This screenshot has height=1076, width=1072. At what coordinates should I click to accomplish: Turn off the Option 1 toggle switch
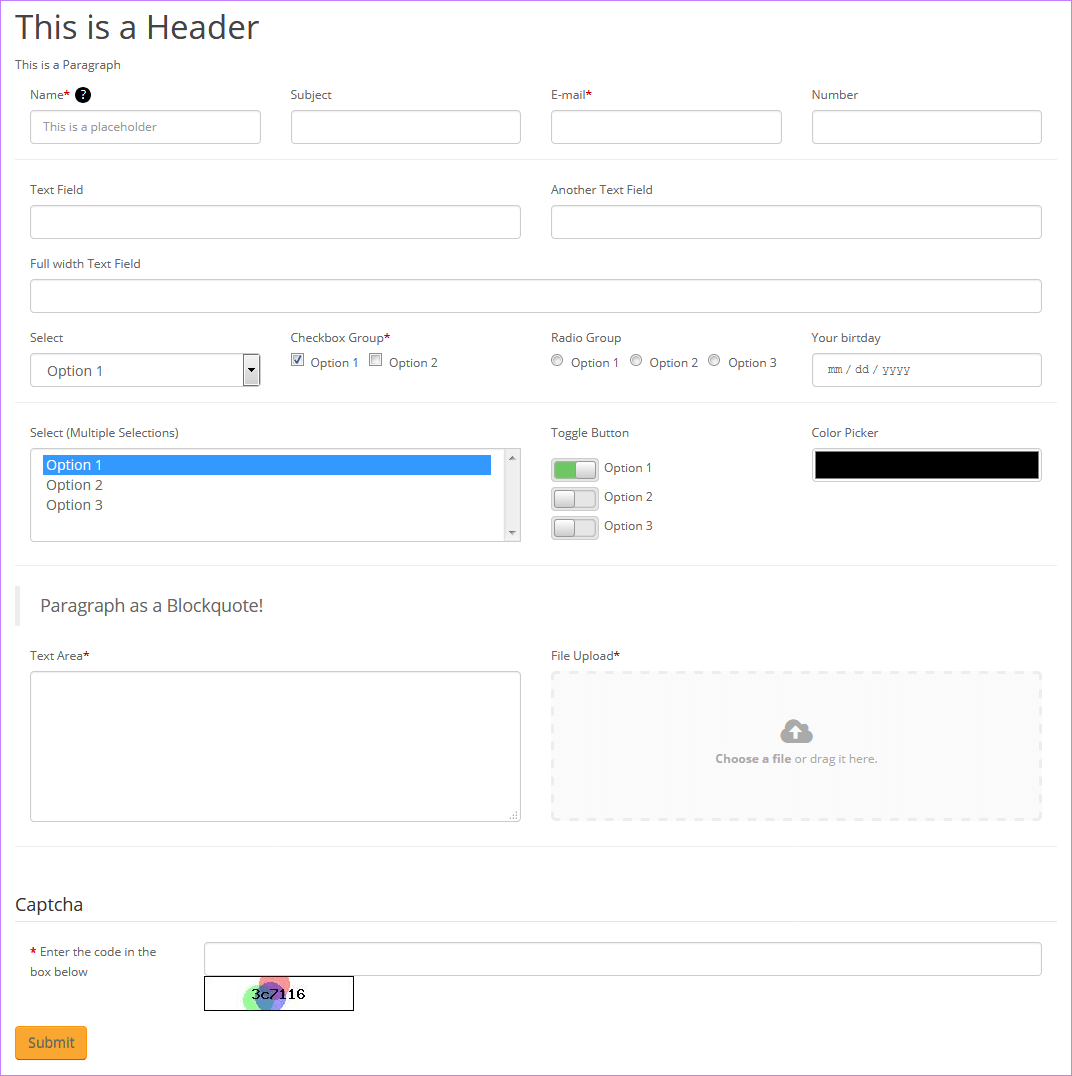click(575, 470)
